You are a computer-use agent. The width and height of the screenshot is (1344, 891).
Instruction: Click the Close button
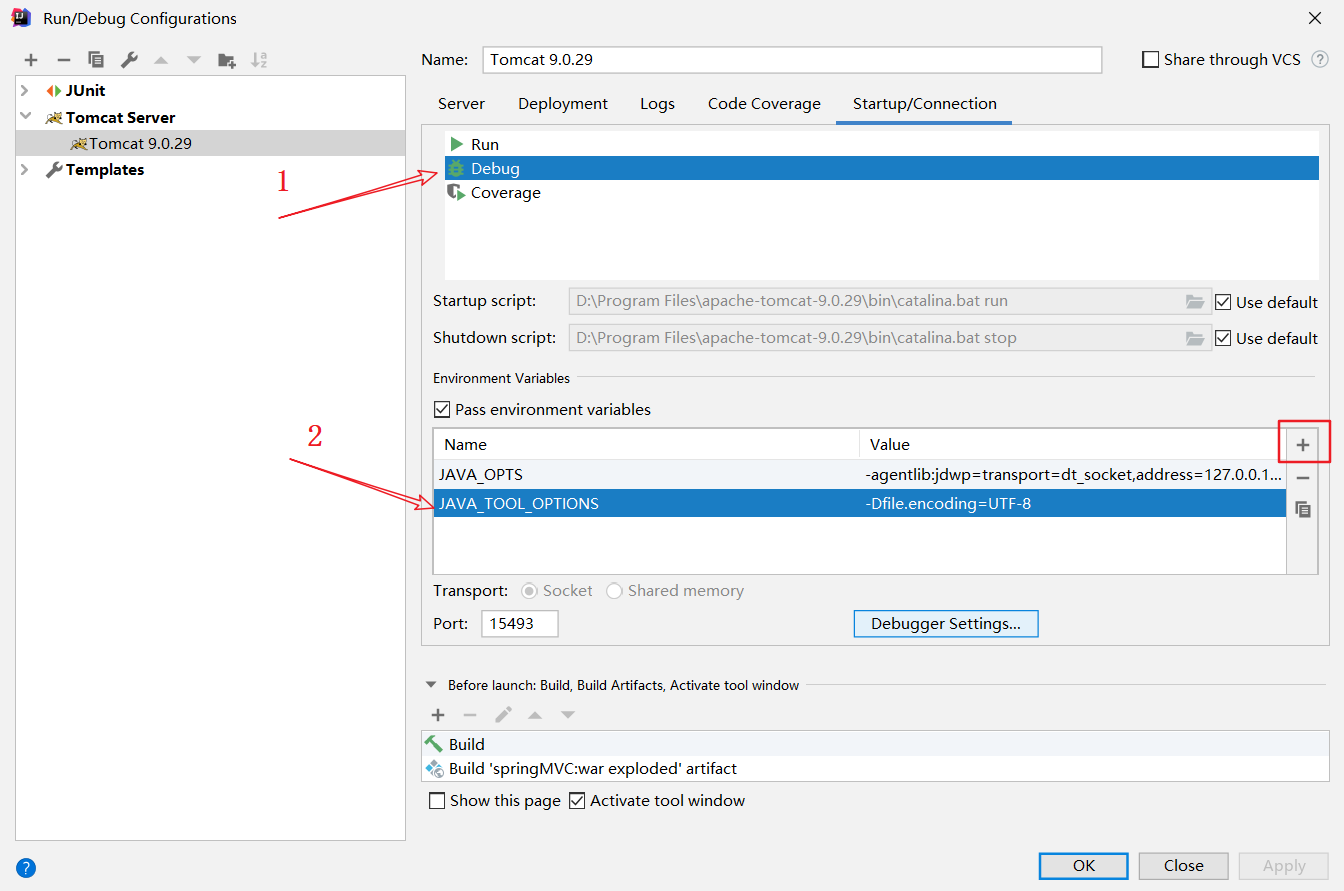(1183, 866)
